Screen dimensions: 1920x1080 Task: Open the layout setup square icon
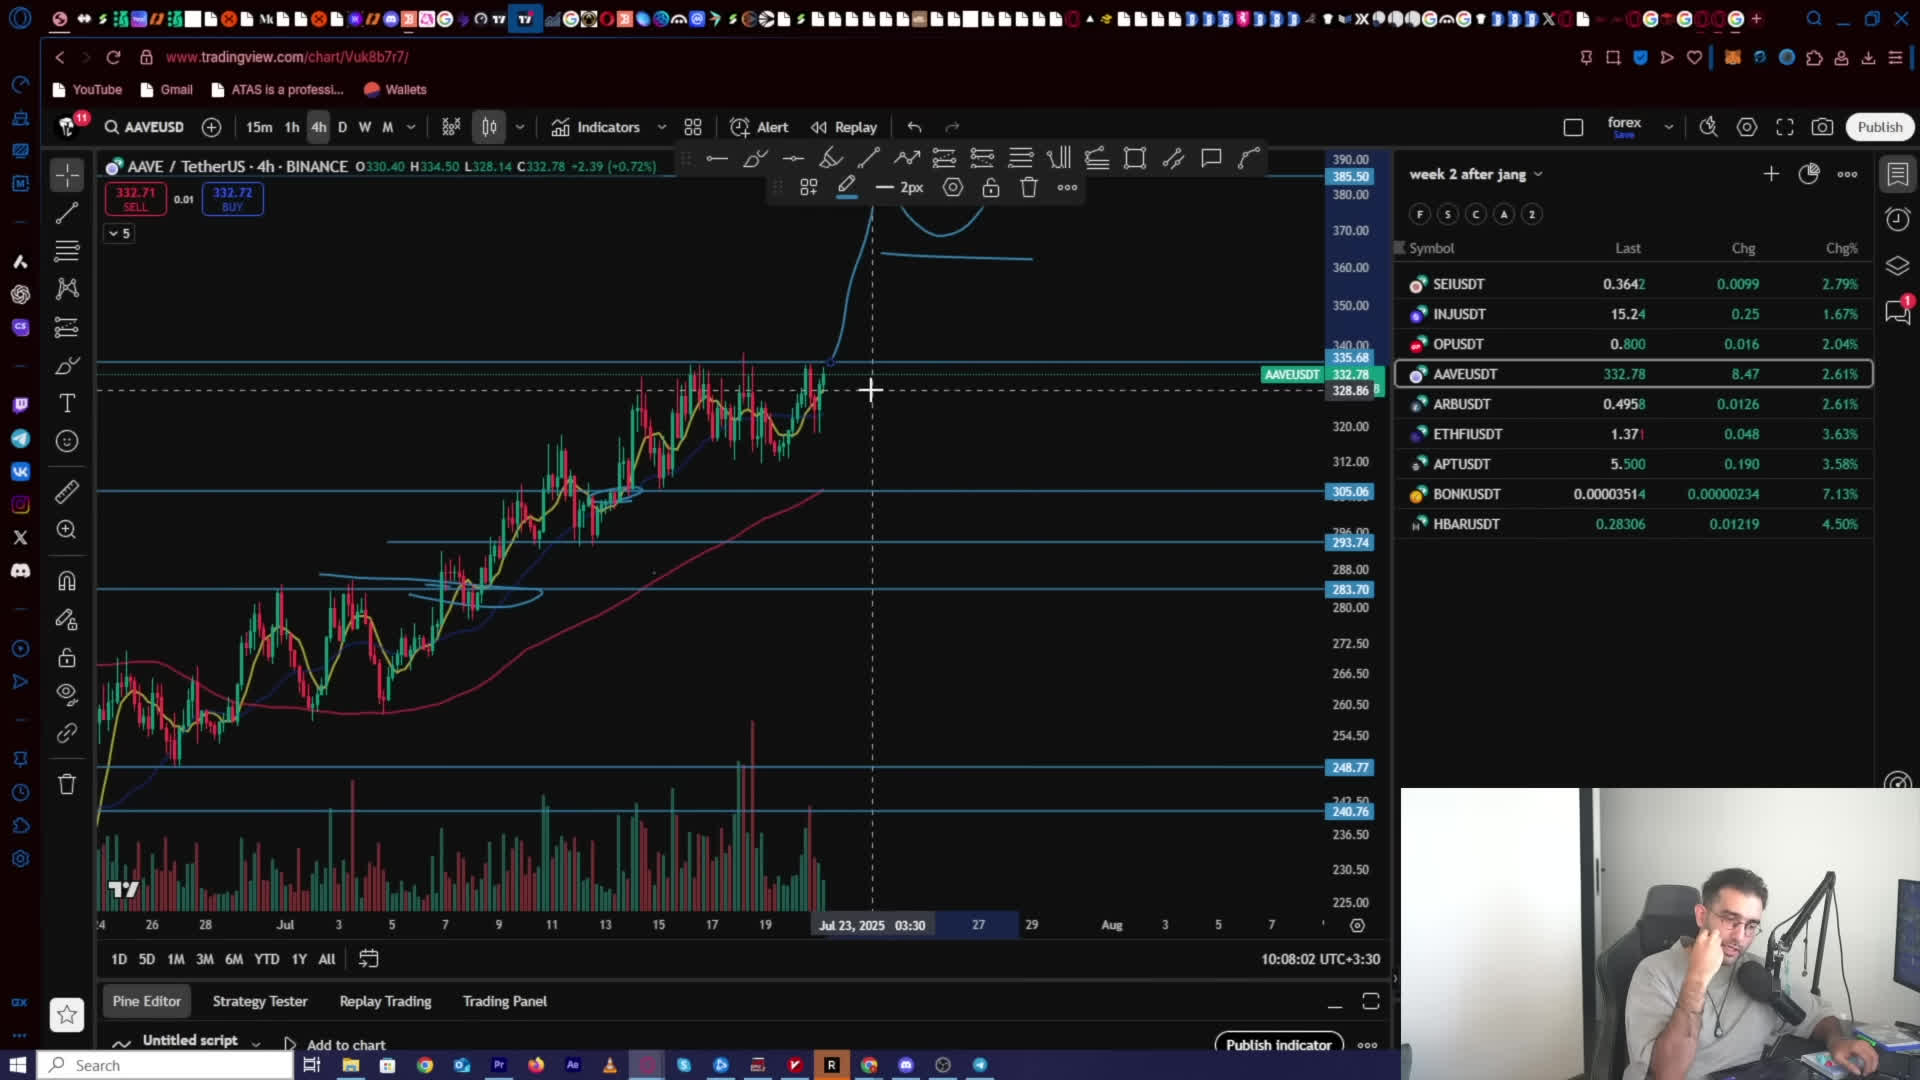pos(1573,127)
